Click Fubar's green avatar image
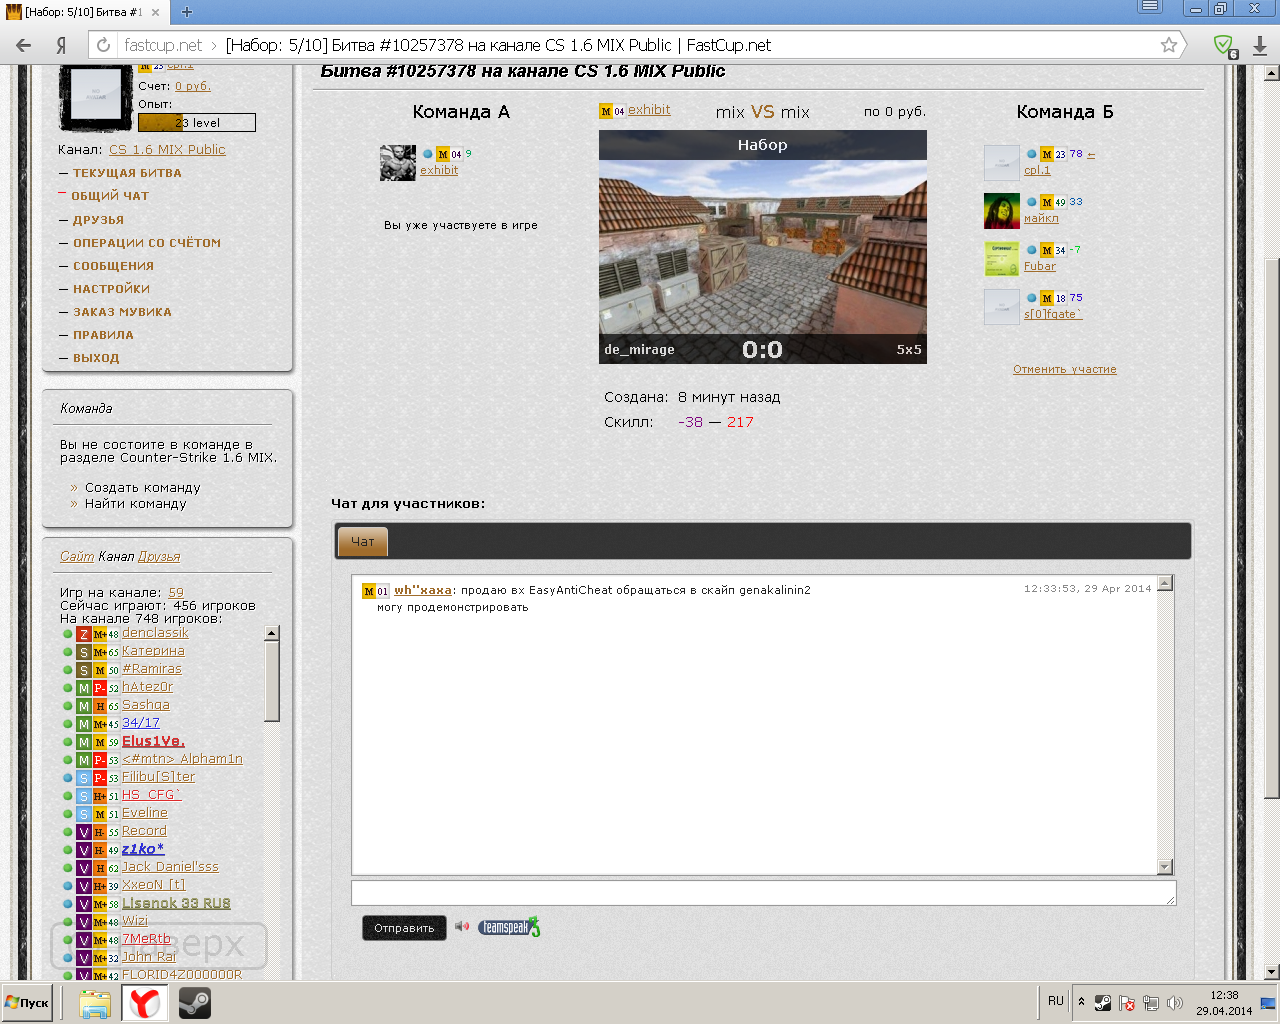This screenshot has height=1024, width=1280. pos(1002,259)
